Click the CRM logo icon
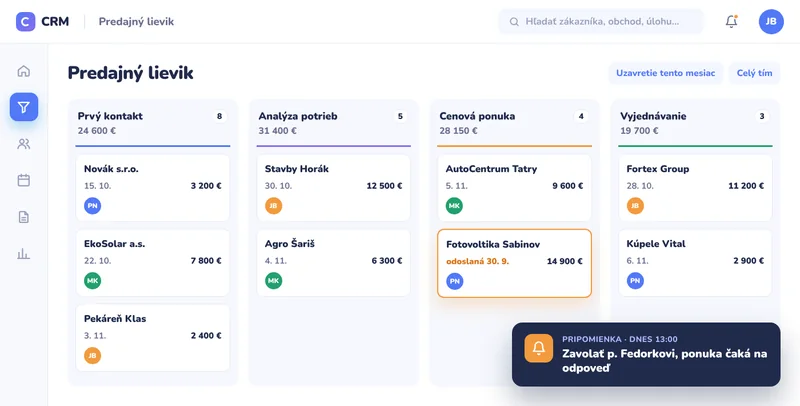The width and height of the screenshot is (800, 406). 26,21
